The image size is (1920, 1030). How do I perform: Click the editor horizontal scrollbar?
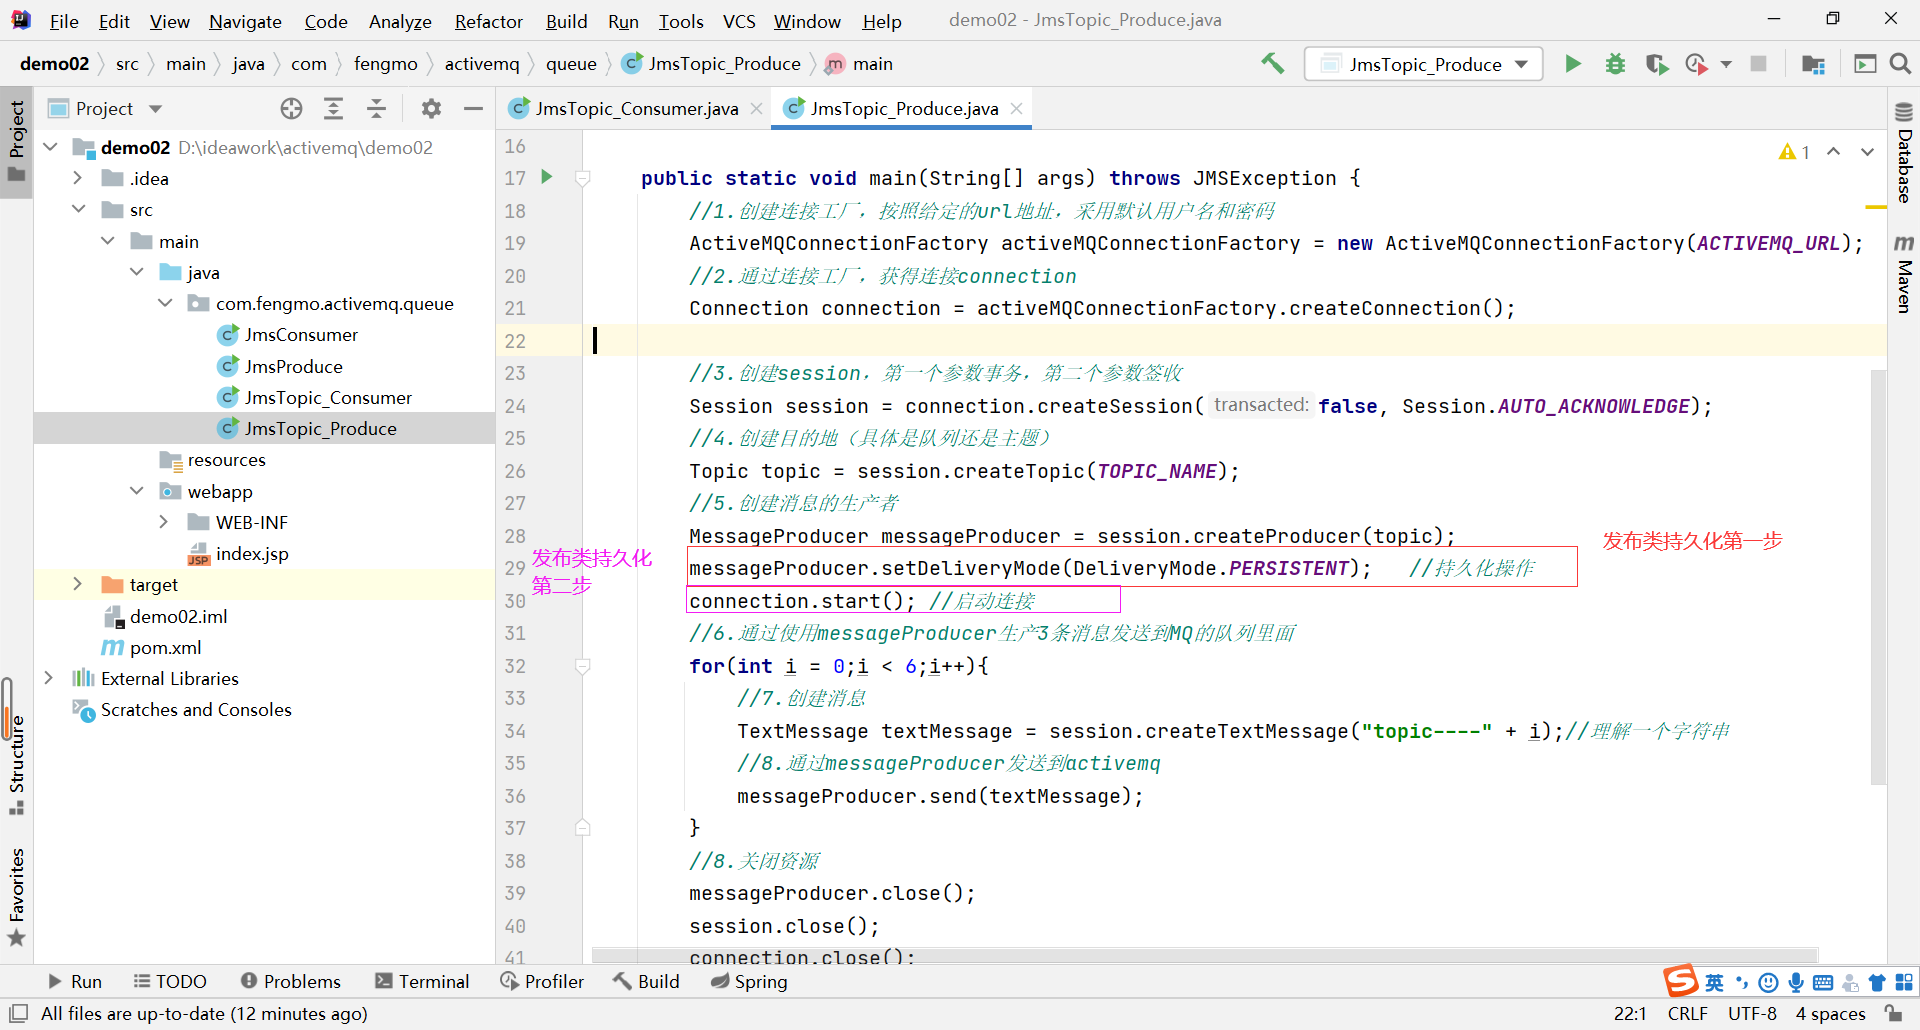[1204, 955]
